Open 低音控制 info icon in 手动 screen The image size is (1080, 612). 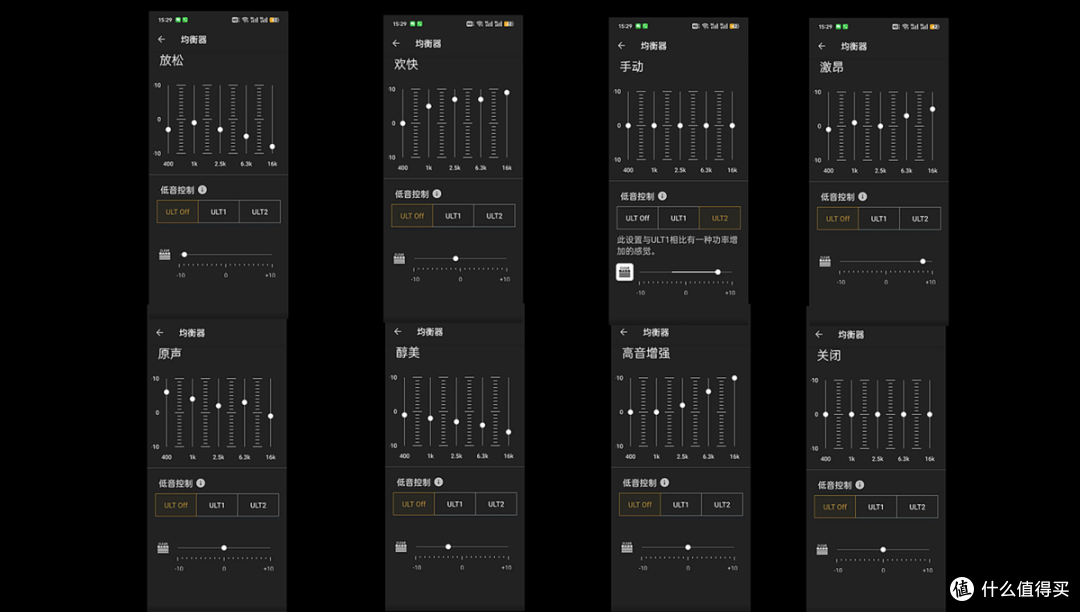point(662,196)
